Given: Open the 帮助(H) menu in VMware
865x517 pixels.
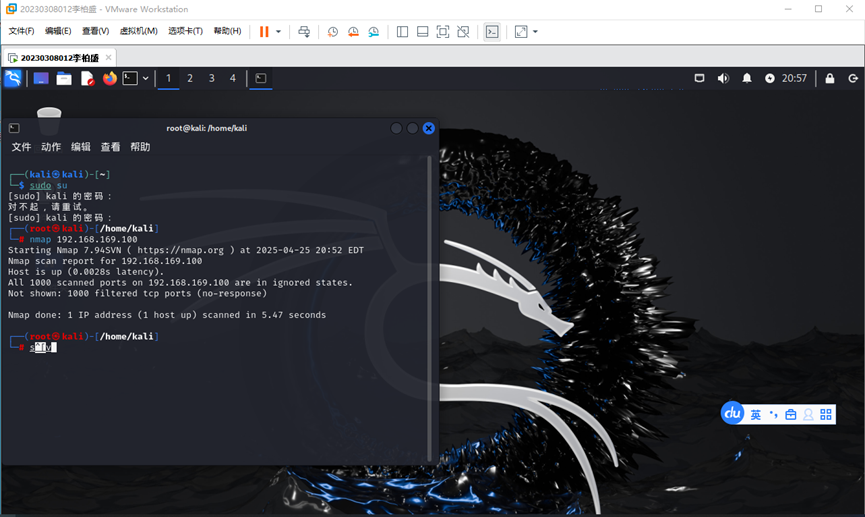Looking at the screenshot, I should [227, 31].
